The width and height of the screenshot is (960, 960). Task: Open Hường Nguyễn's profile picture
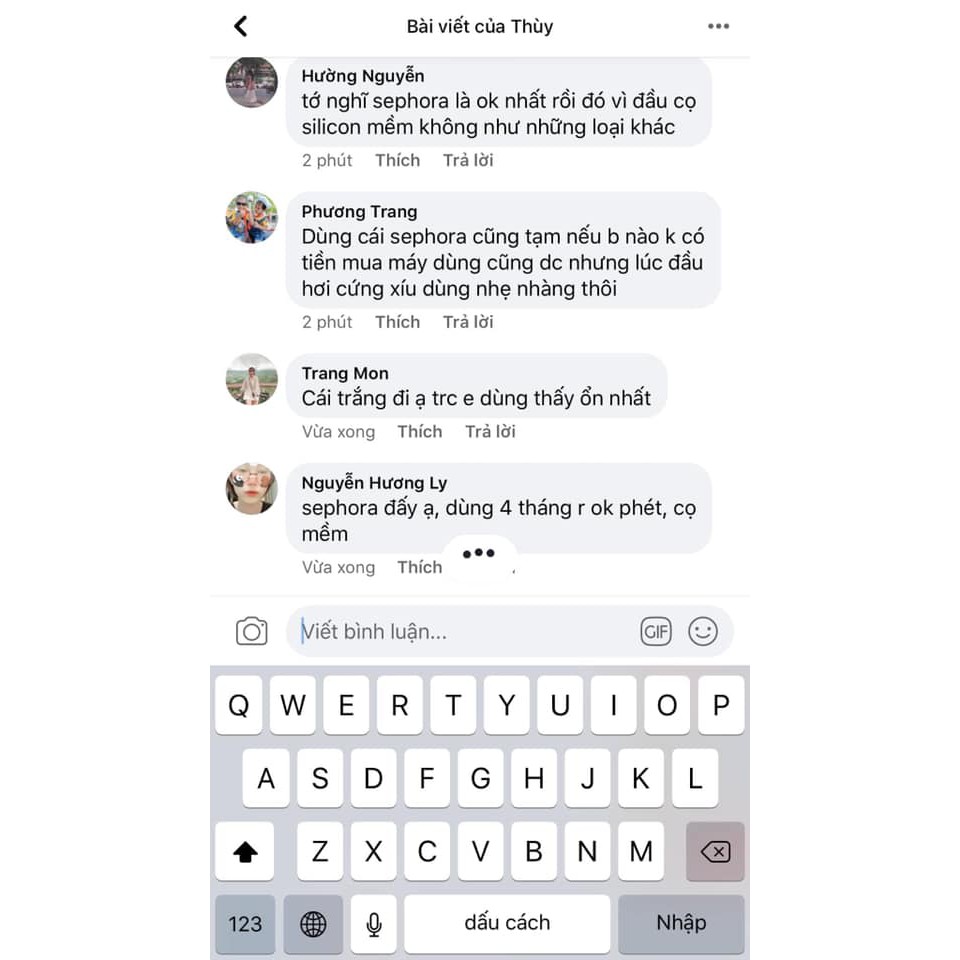[252, 81]
